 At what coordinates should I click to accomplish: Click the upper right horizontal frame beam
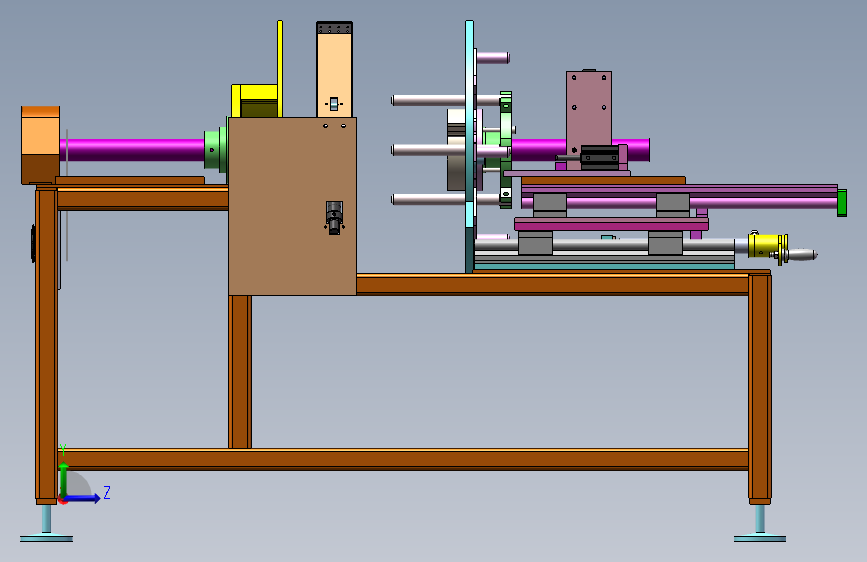[x=552, y=284]
